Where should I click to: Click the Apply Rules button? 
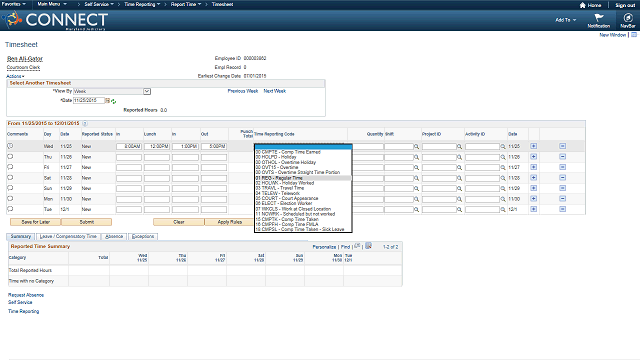click(229, 222)
